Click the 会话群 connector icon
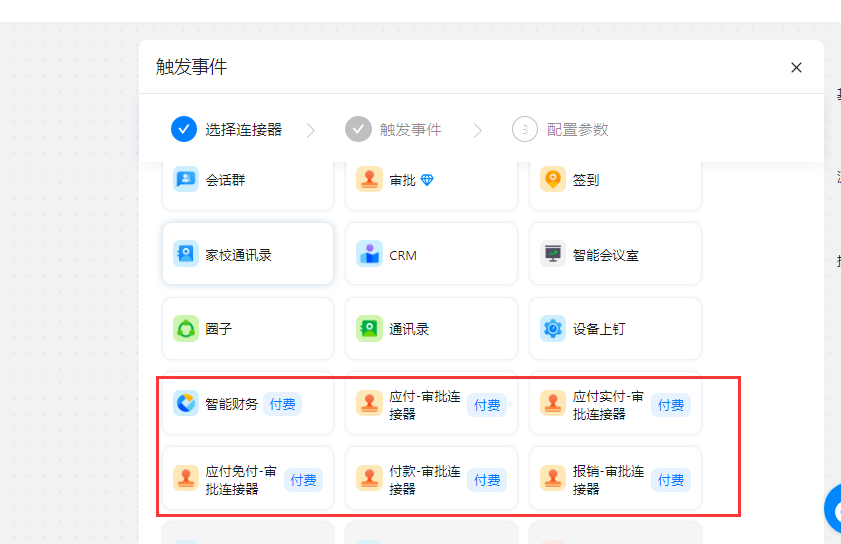841x544 pixels. point(186,179)
